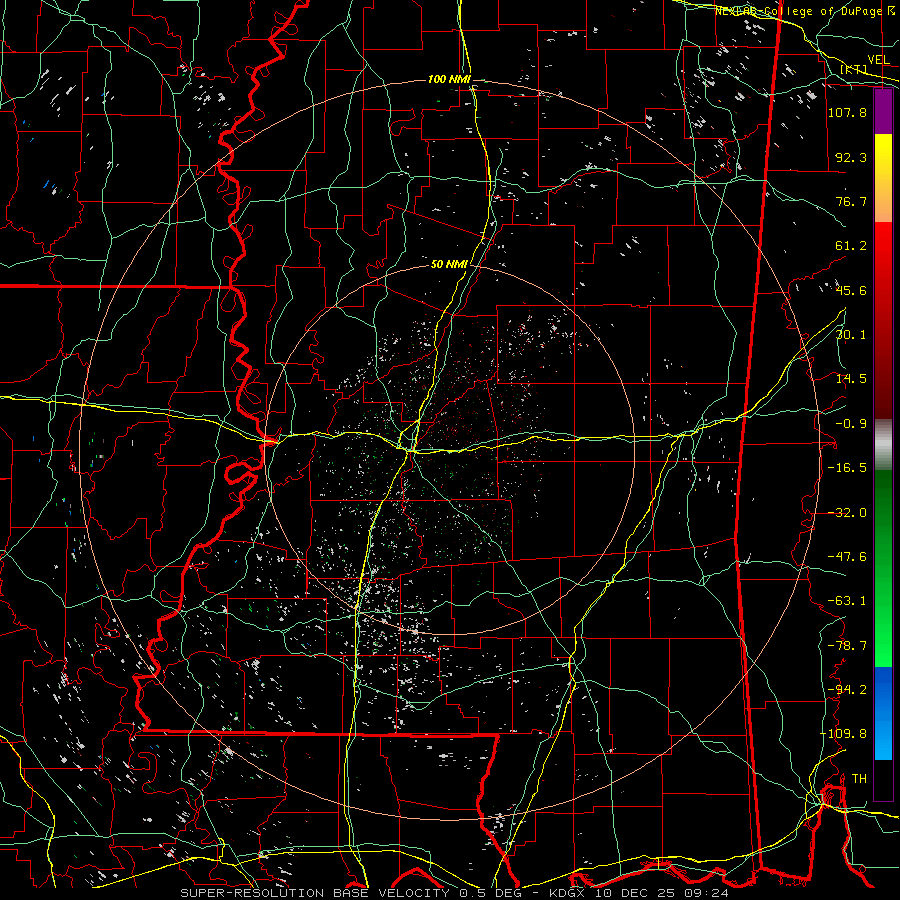
Task: Click the -16.5 velocity legend value
Action: 847,468
